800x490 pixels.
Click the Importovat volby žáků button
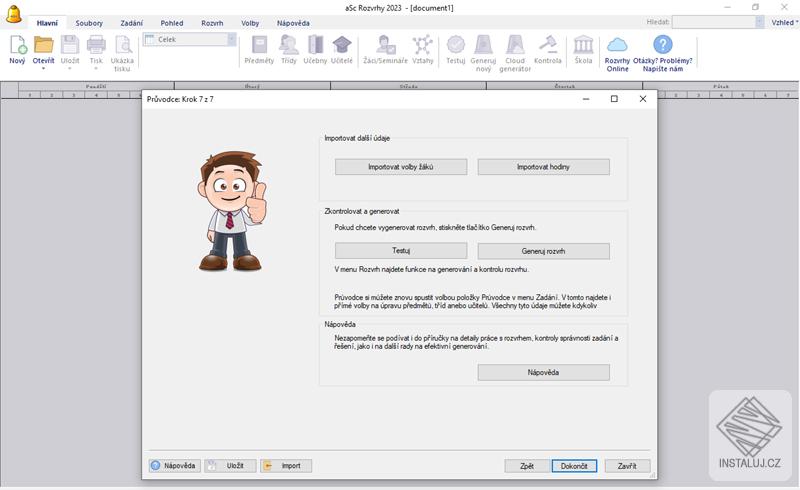tap(400, 167)
